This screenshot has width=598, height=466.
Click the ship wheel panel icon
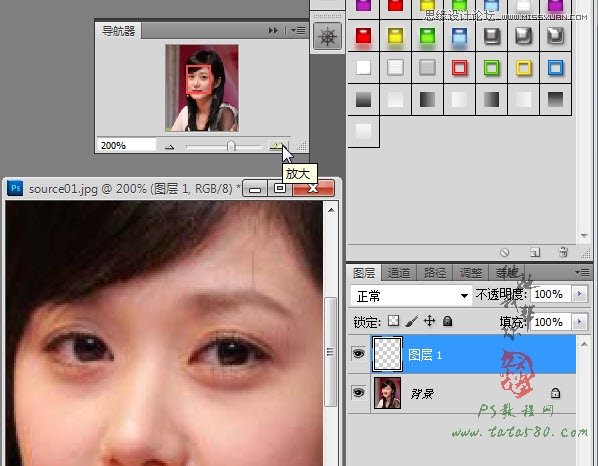coord(327,36)
